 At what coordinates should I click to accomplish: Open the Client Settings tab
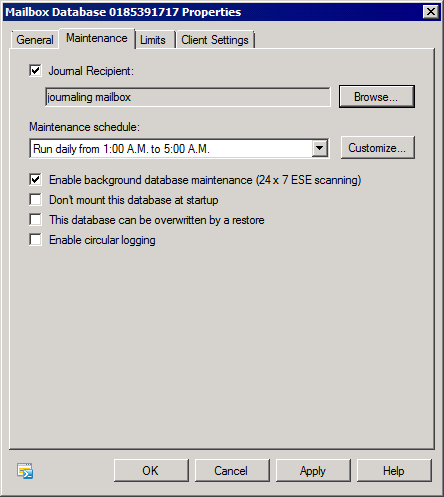pyautogui.click(x=215, y=40)
